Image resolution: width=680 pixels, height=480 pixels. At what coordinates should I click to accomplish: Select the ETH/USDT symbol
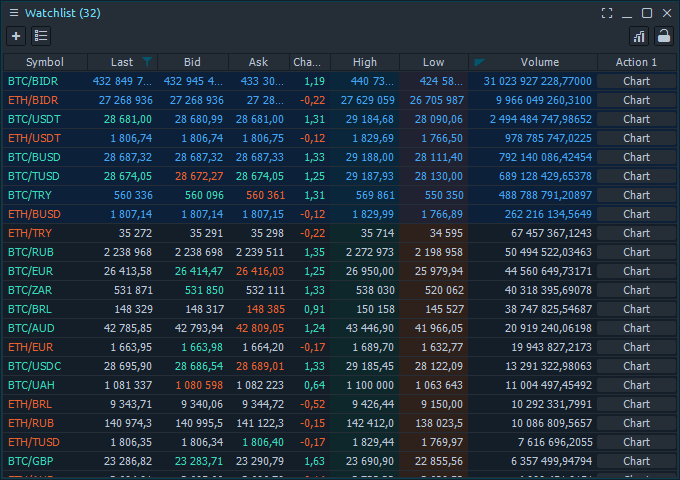click(x=34, y=138)
